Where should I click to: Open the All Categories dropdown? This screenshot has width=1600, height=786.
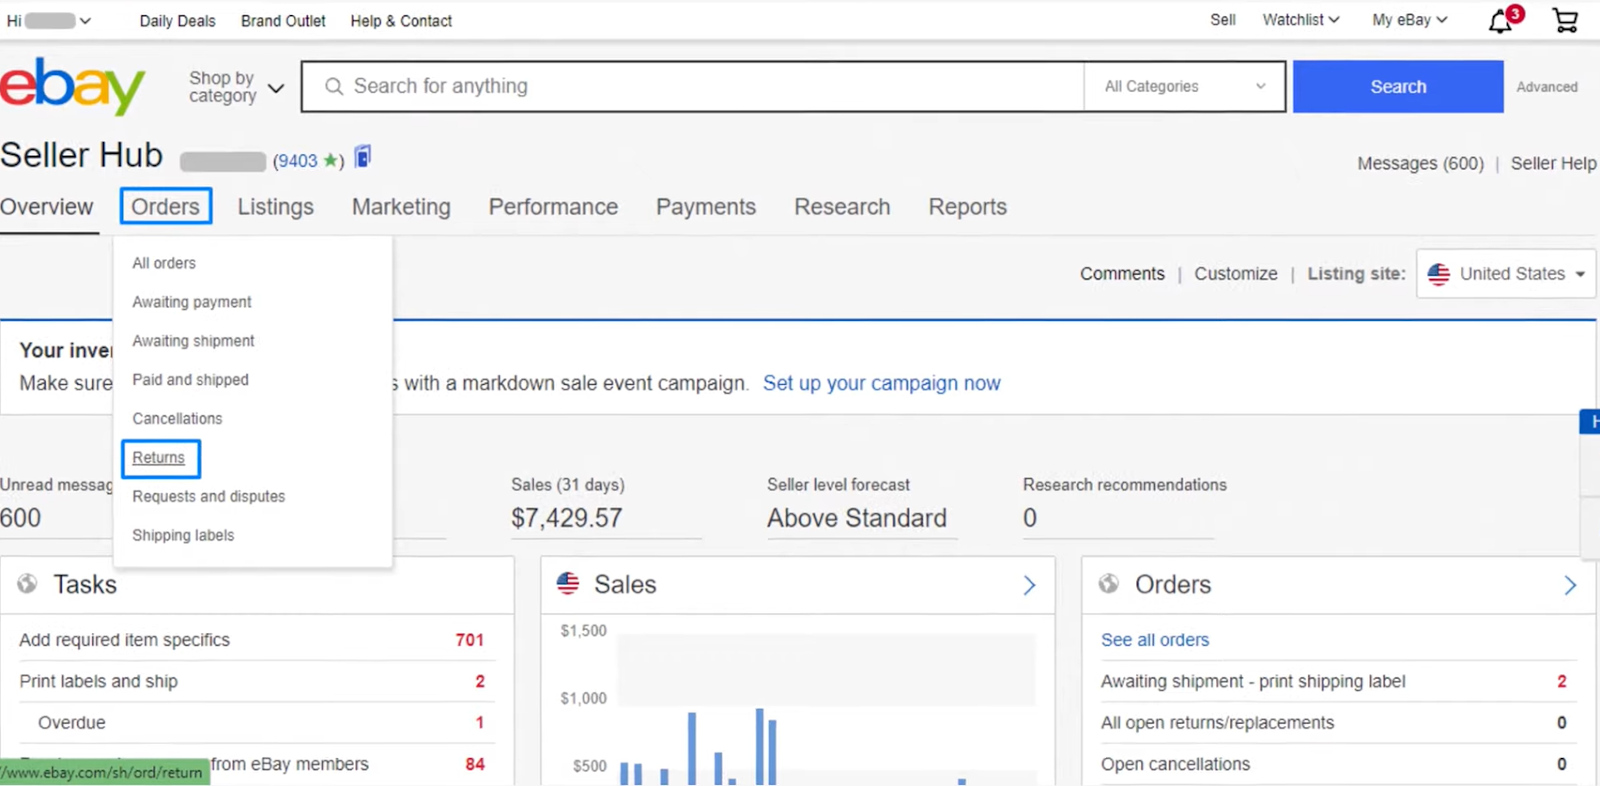point(1185,87)
